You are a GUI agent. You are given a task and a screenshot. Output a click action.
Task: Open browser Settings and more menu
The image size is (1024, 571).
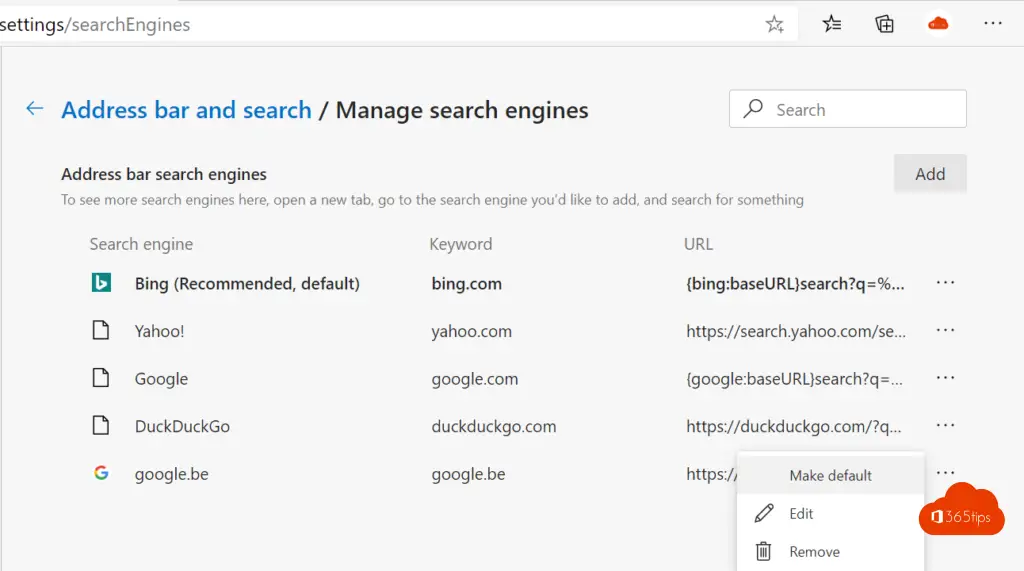(993, 24)
